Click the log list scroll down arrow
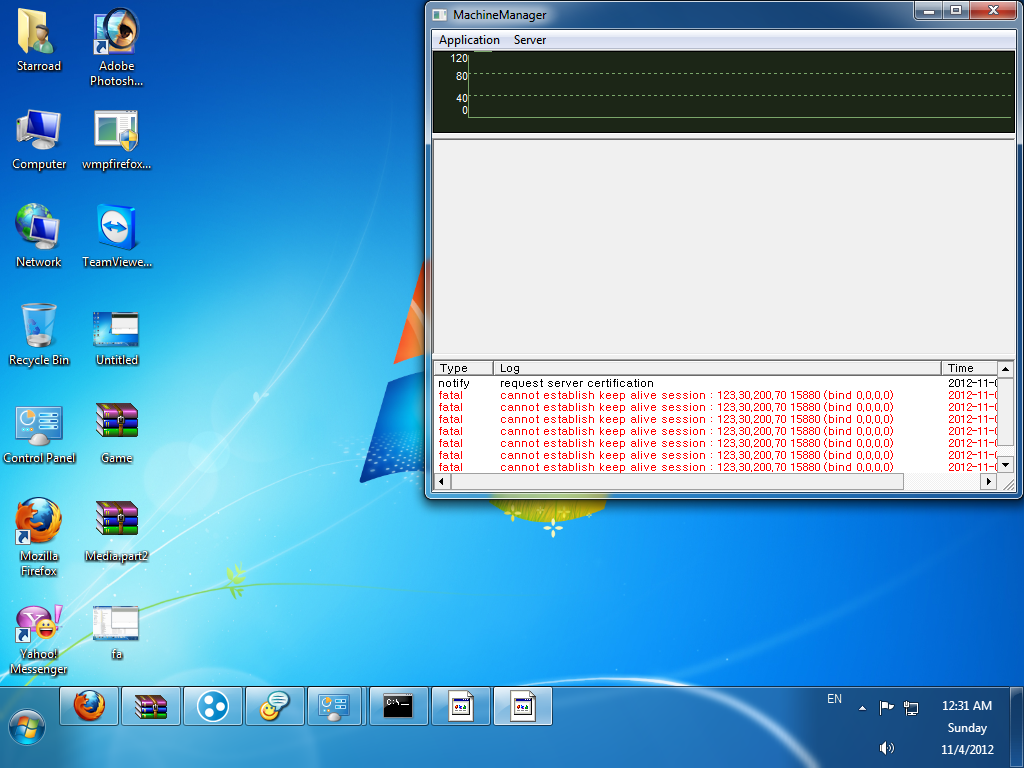The image size is (1024, 768). coord(1006,465)
